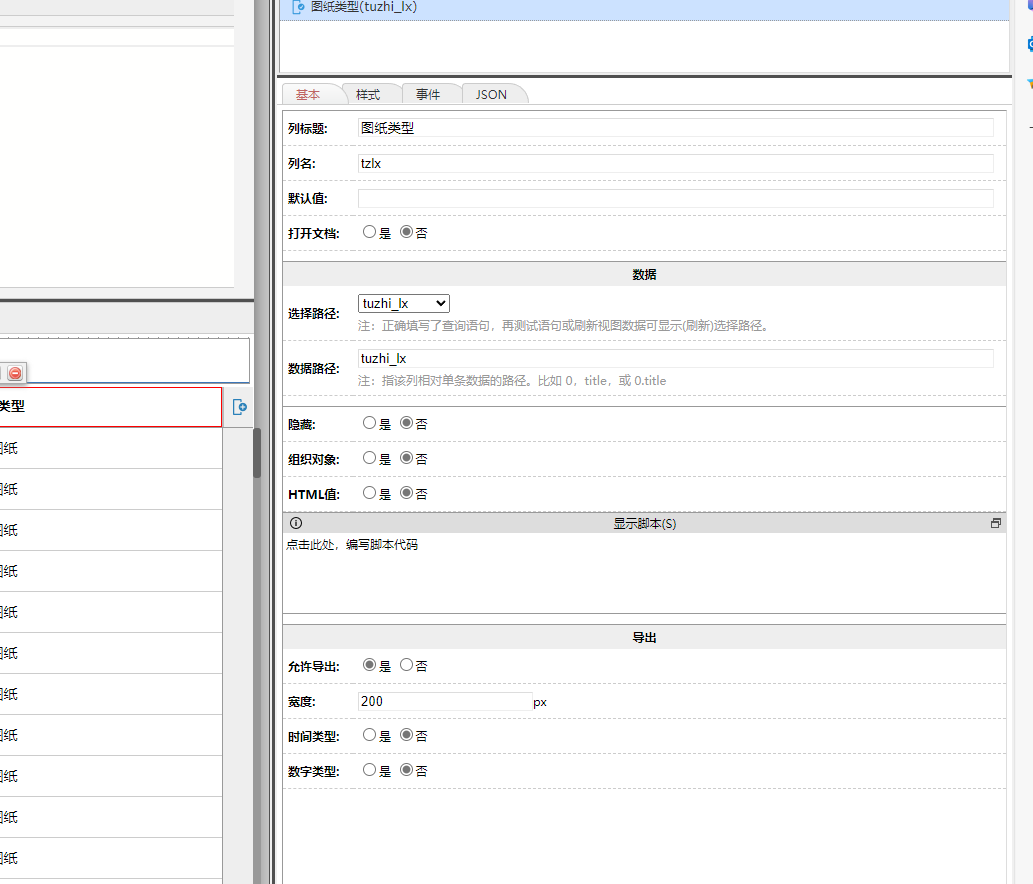
Task: Open the 事件 tab
Action: [x=428, y=94]
